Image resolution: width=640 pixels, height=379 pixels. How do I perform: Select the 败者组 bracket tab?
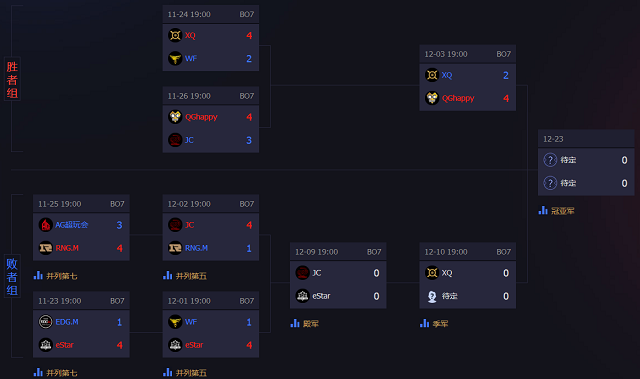coord(12,276)
